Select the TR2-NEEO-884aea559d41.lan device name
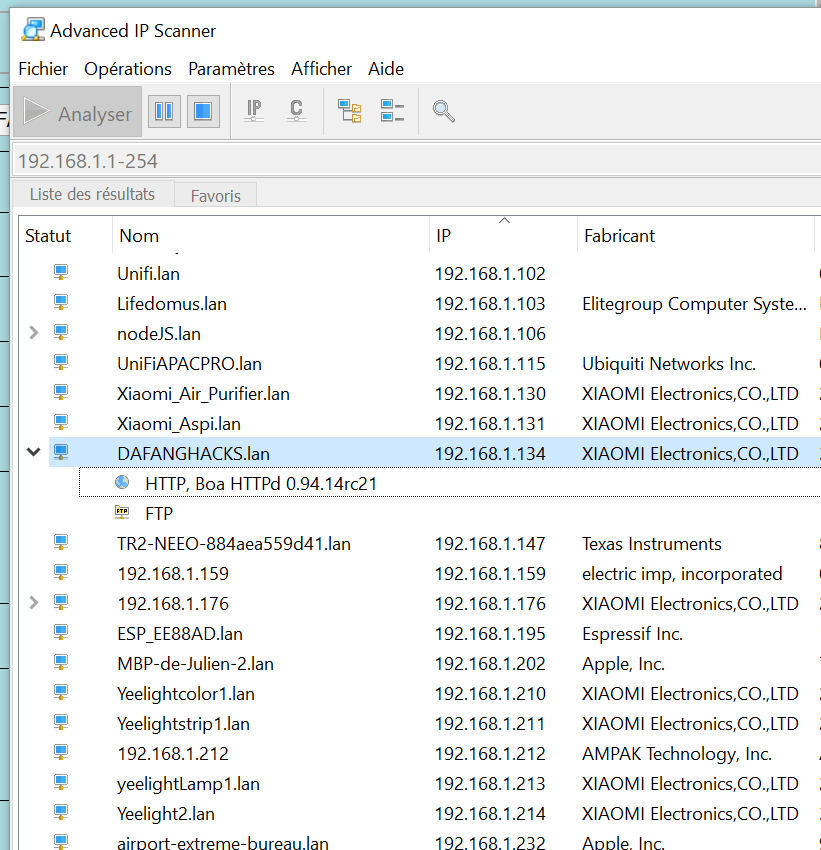Viewport: 821px width, 850px height. tap(234, 543)
